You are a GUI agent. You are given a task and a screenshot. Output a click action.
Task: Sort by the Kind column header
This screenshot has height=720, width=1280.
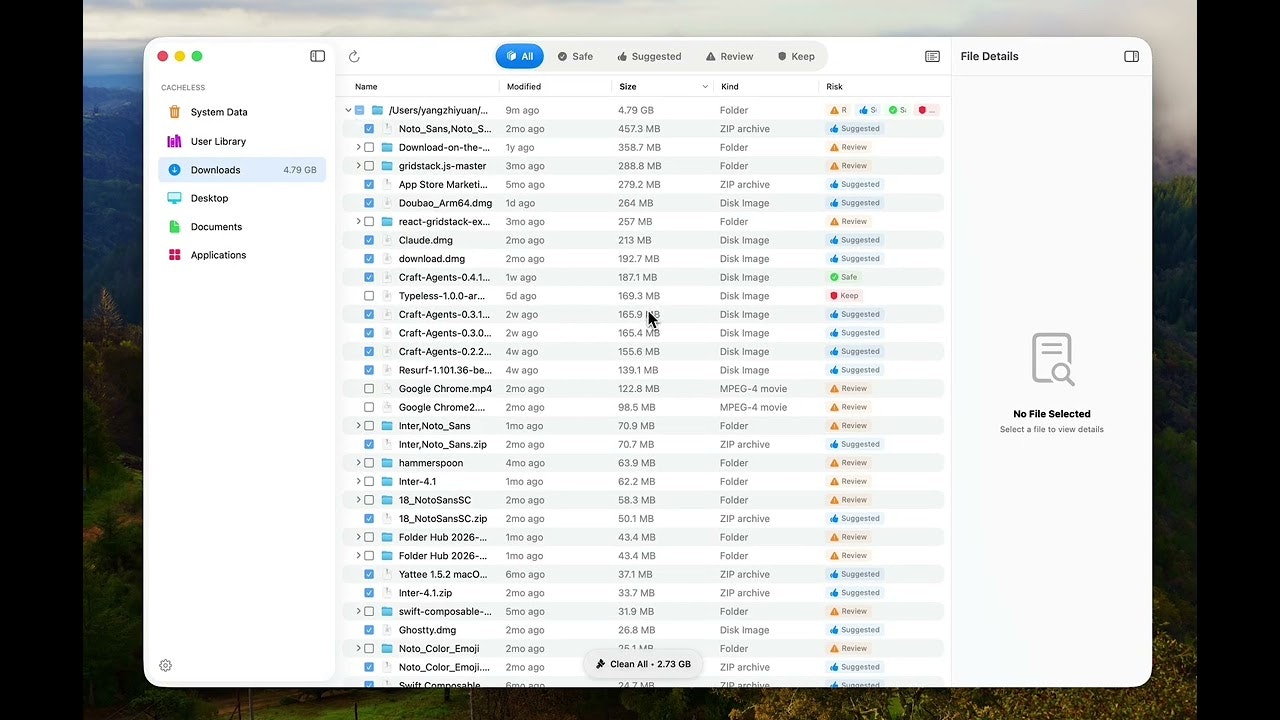click(x=730, y=87)
